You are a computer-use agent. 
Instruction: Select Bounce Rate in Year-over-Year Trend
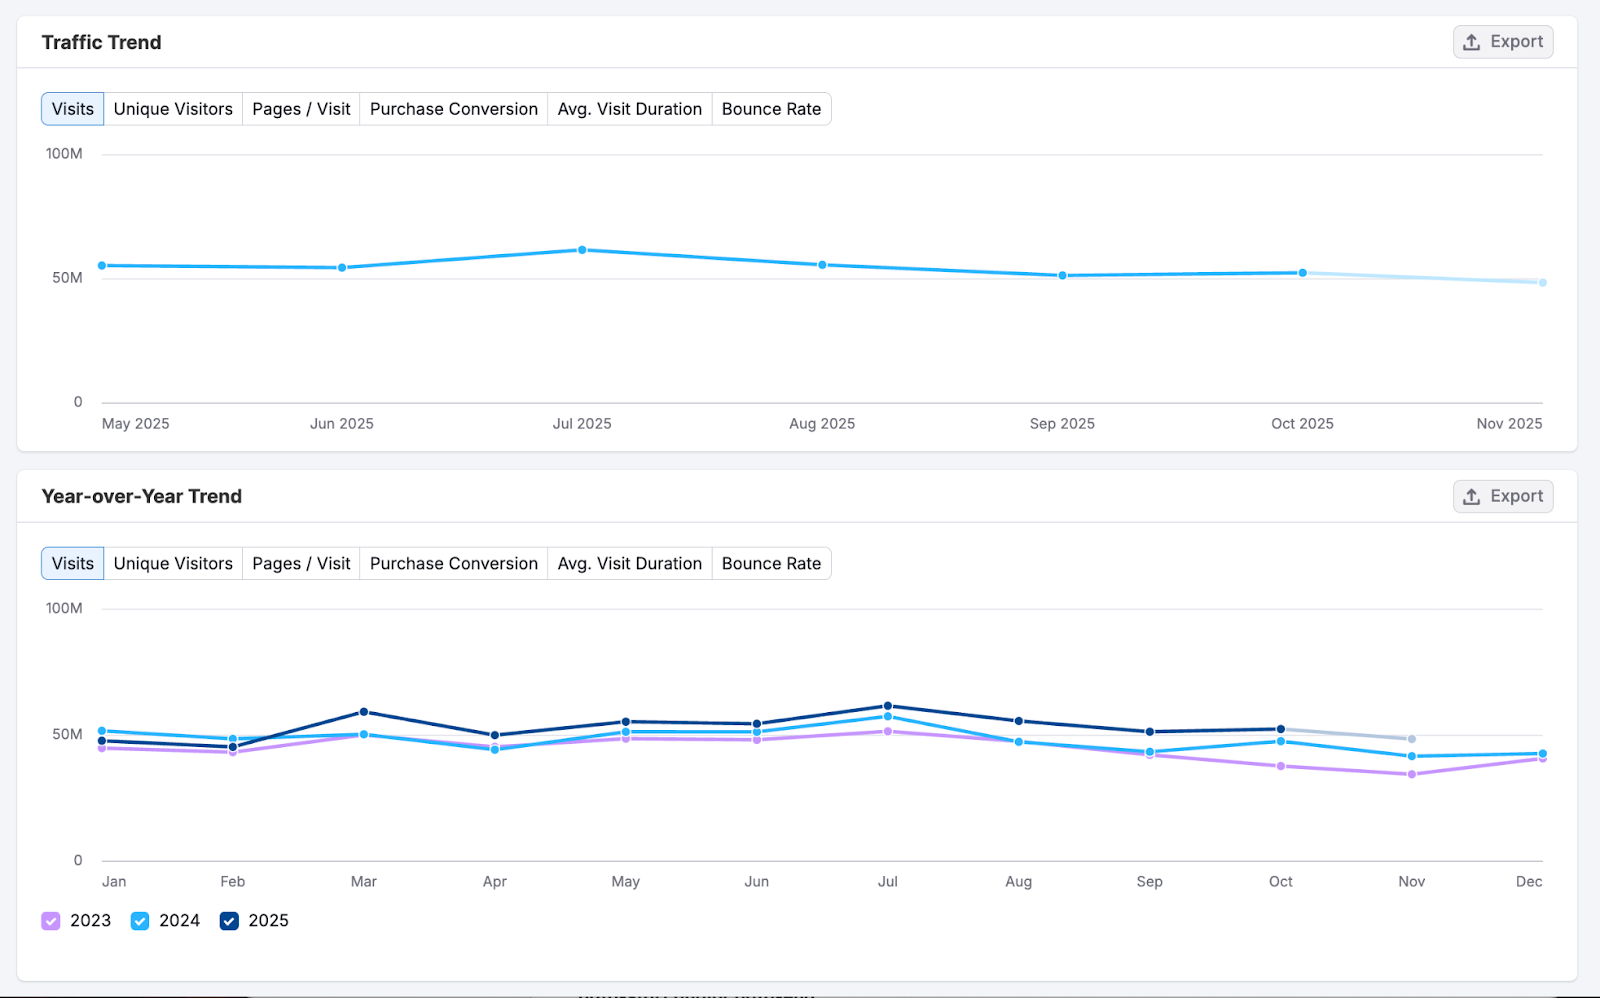click(x=771, y=563)
